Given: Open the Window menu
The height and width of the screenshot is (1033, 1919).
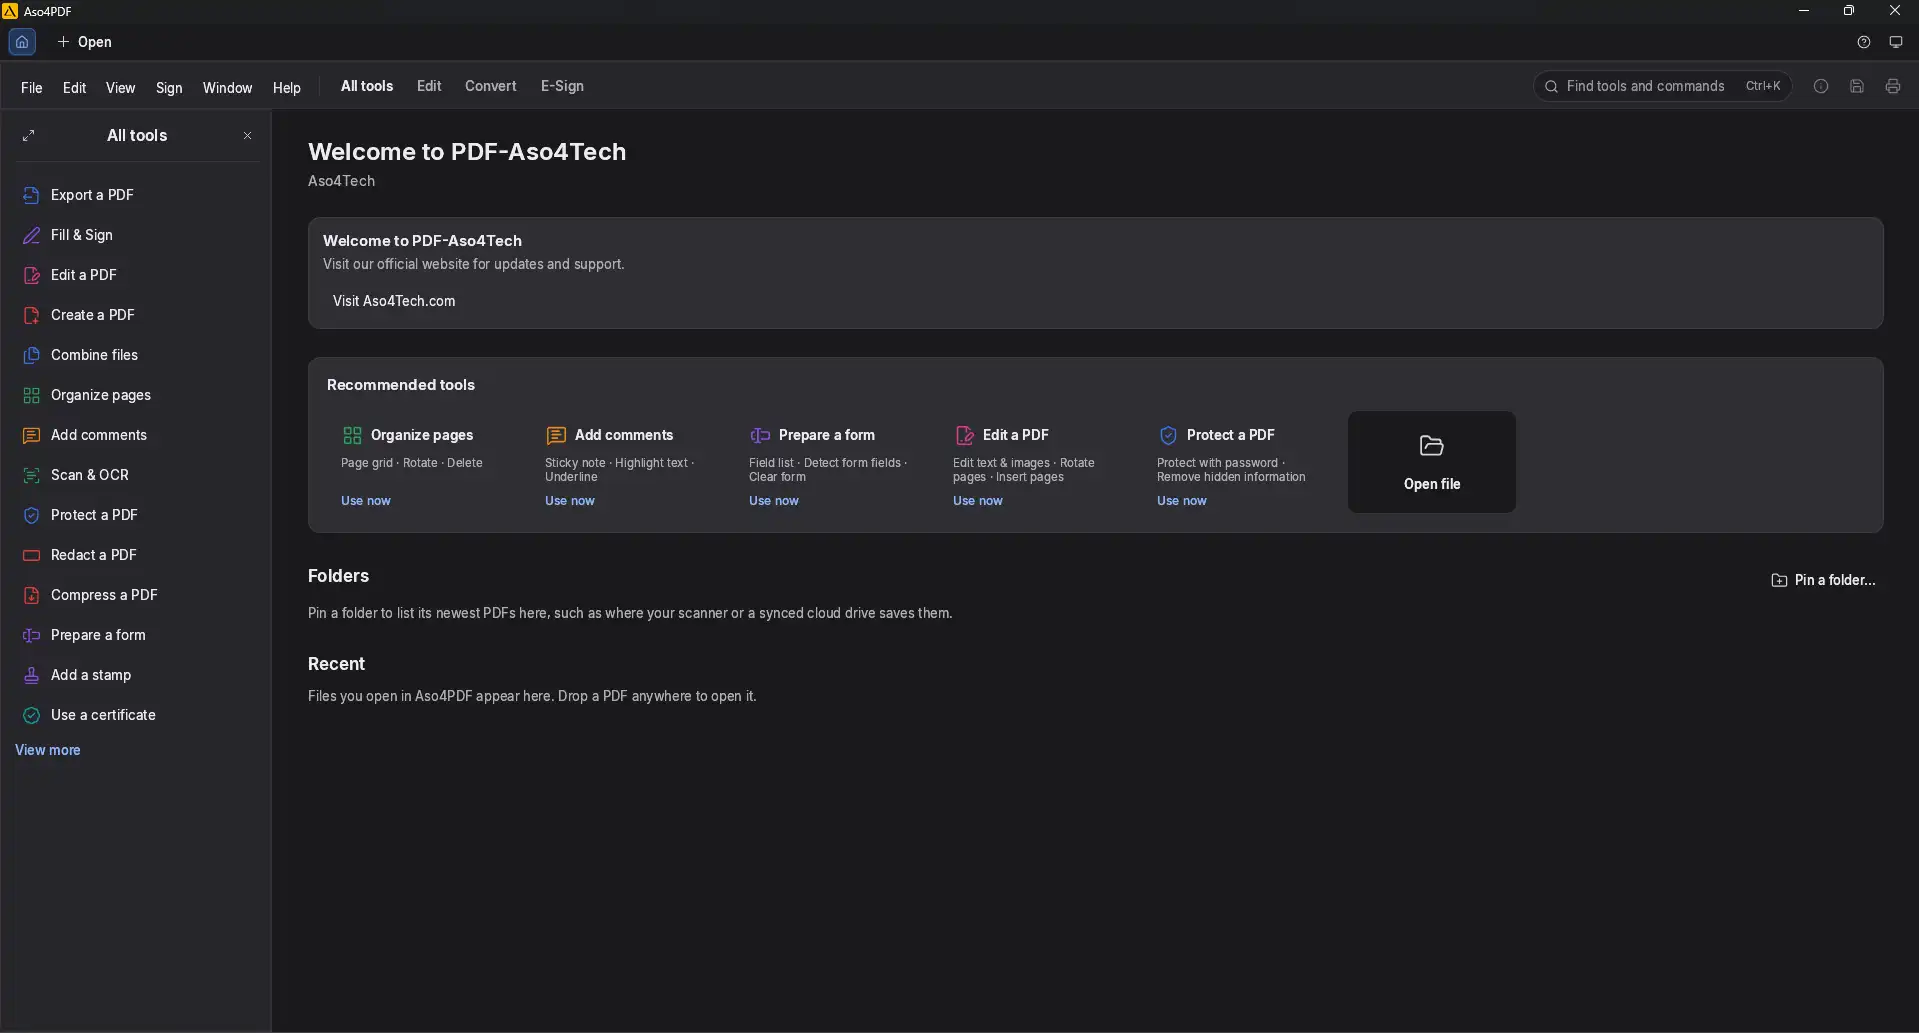Looking at the screenshot, I should 227,87.
